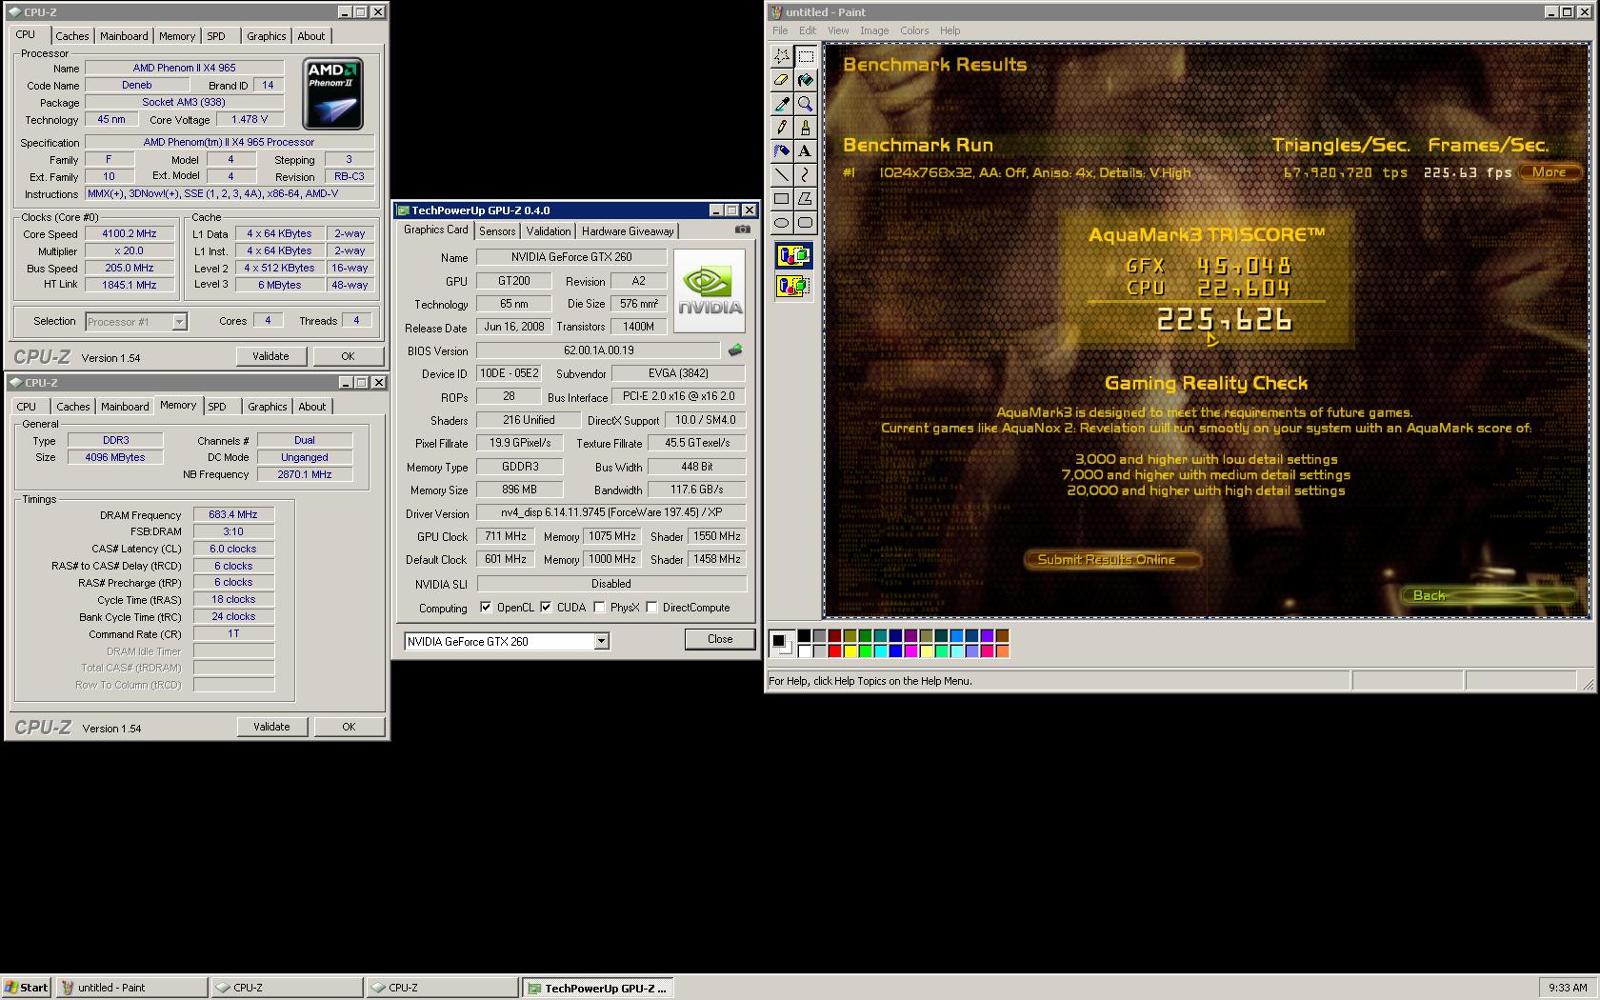Click Validate in the bottom CPU-Z window
This screenshot has height=1000, width=1600.
(271, 727)
